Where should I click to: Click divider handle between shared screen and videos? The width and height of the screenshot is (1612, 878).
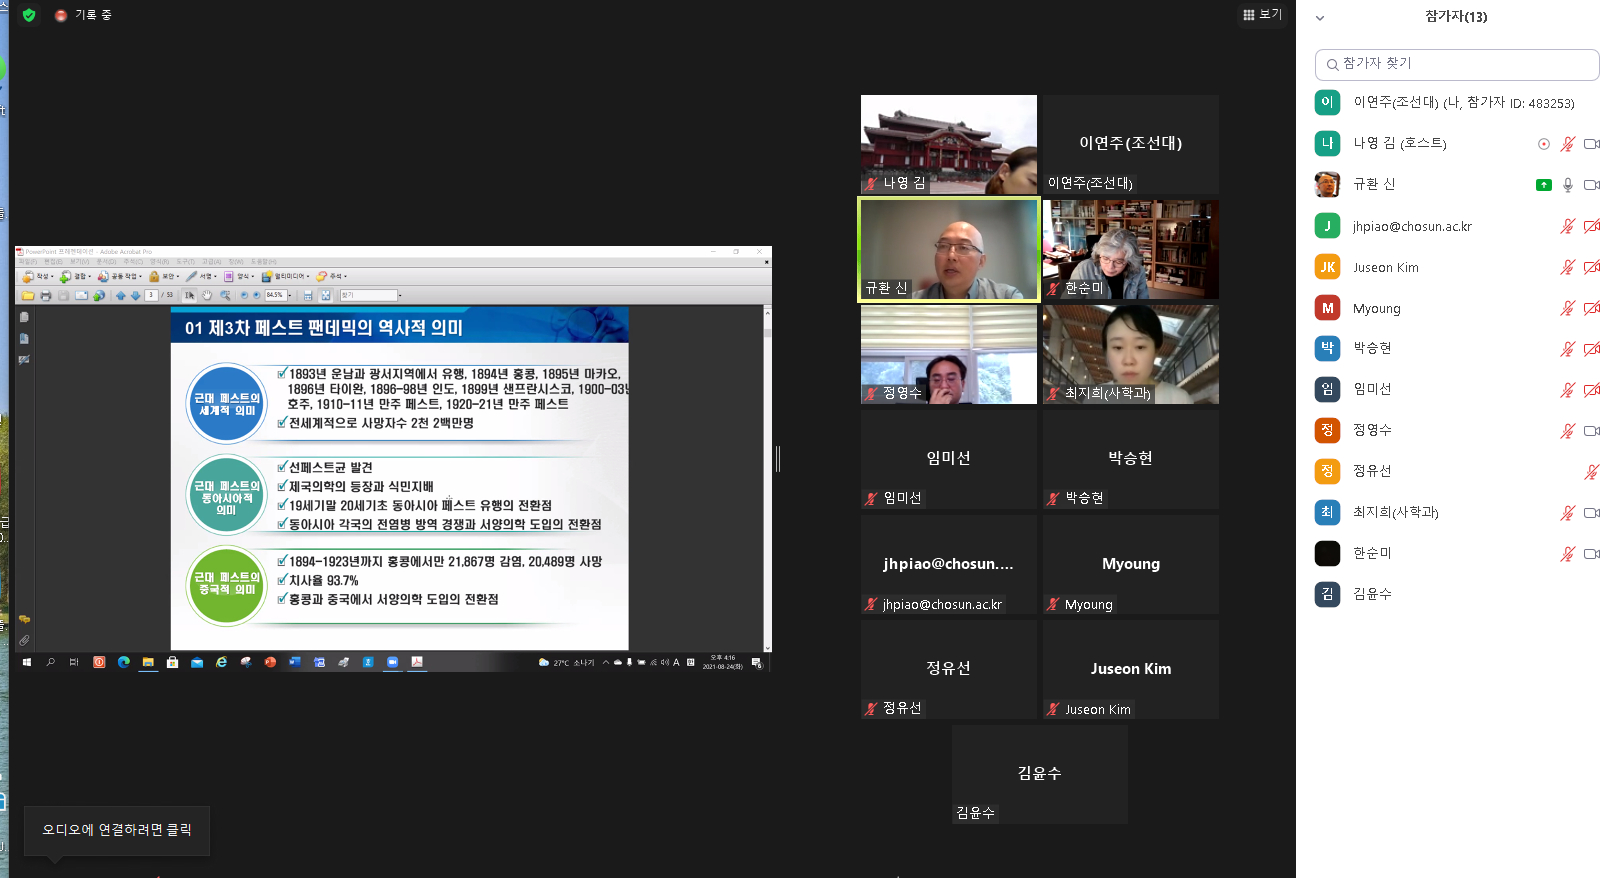(x=778, y=459)
